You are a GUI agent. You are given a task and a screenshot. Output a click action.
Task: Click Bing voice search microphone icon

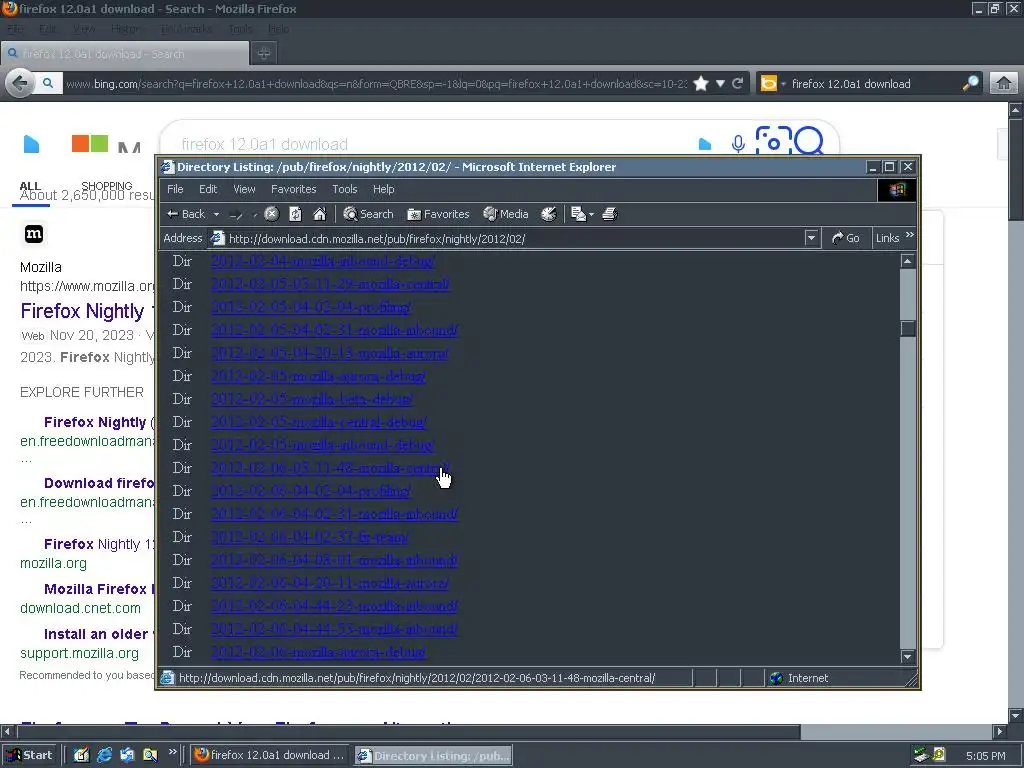click(x=738, y=143)
